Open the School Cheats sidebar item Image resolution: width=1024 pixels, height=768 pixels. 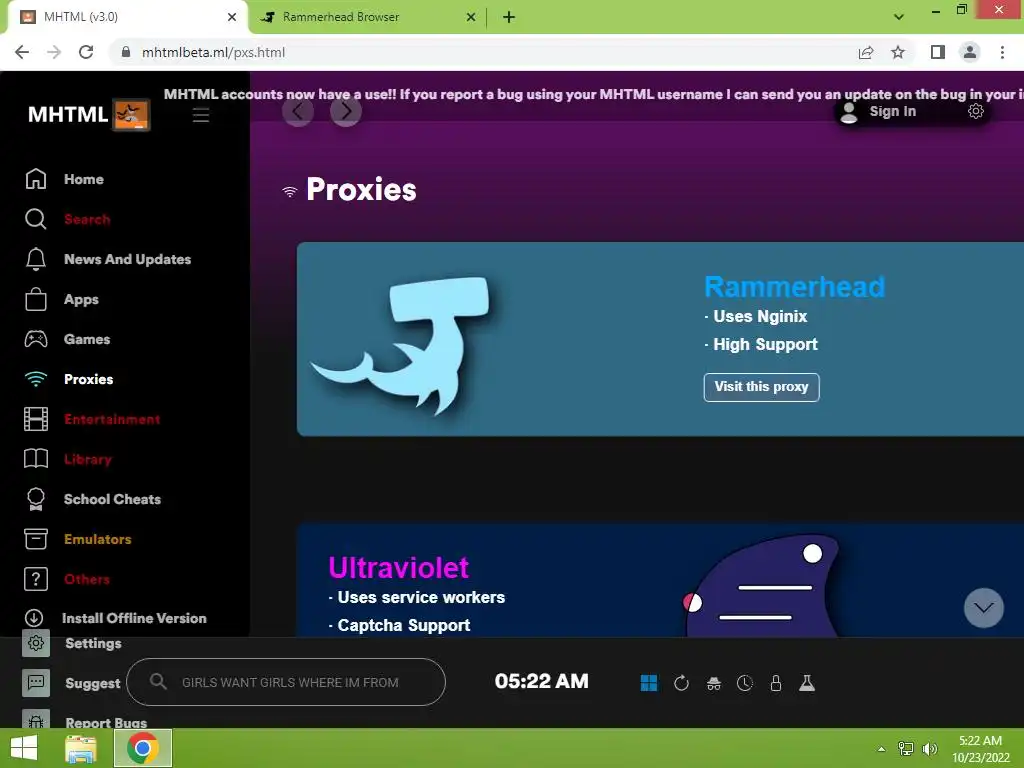(92, 499)
